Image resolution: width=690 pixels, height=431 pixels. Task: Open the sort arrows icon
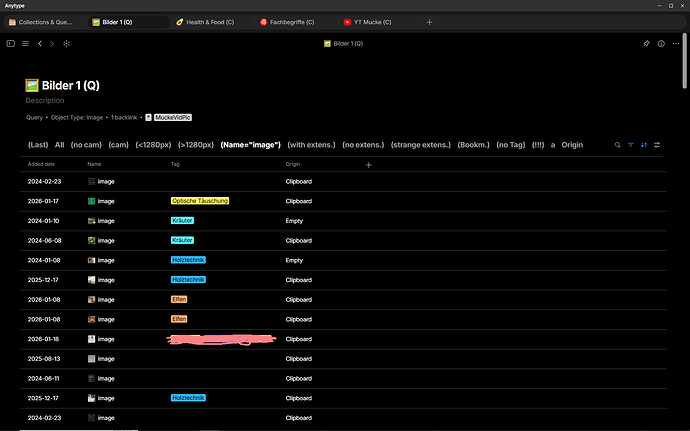pos(644,145)
